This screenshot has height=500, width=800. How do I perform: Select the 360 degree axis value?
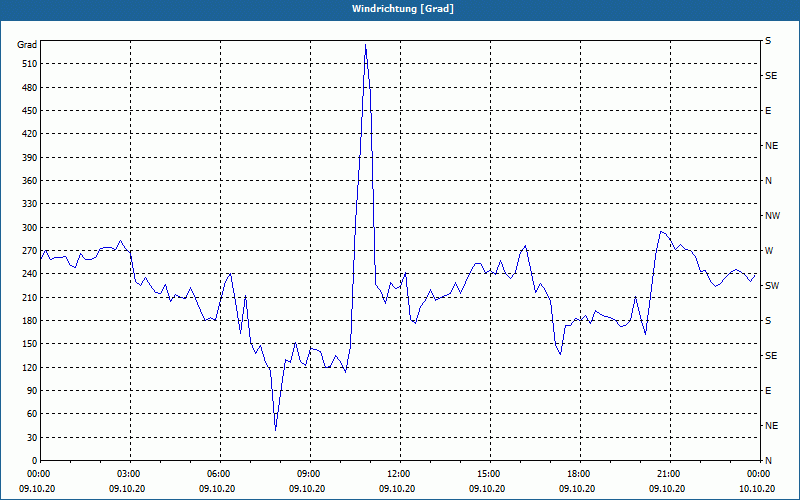point(30,181)
